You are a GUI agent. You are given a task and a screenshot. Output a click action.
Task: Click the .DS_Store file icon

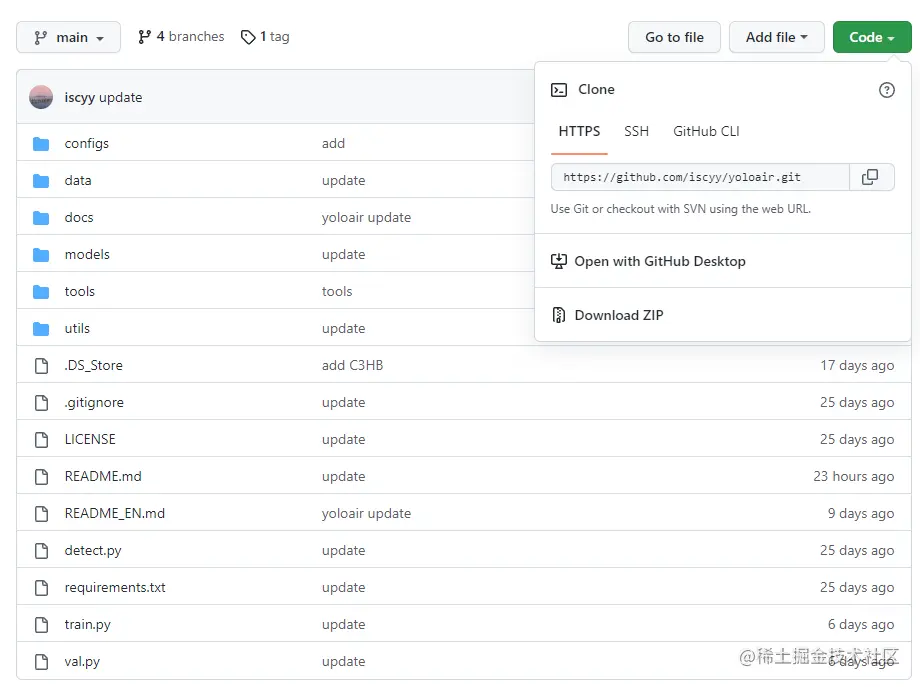tap(42, 366)
